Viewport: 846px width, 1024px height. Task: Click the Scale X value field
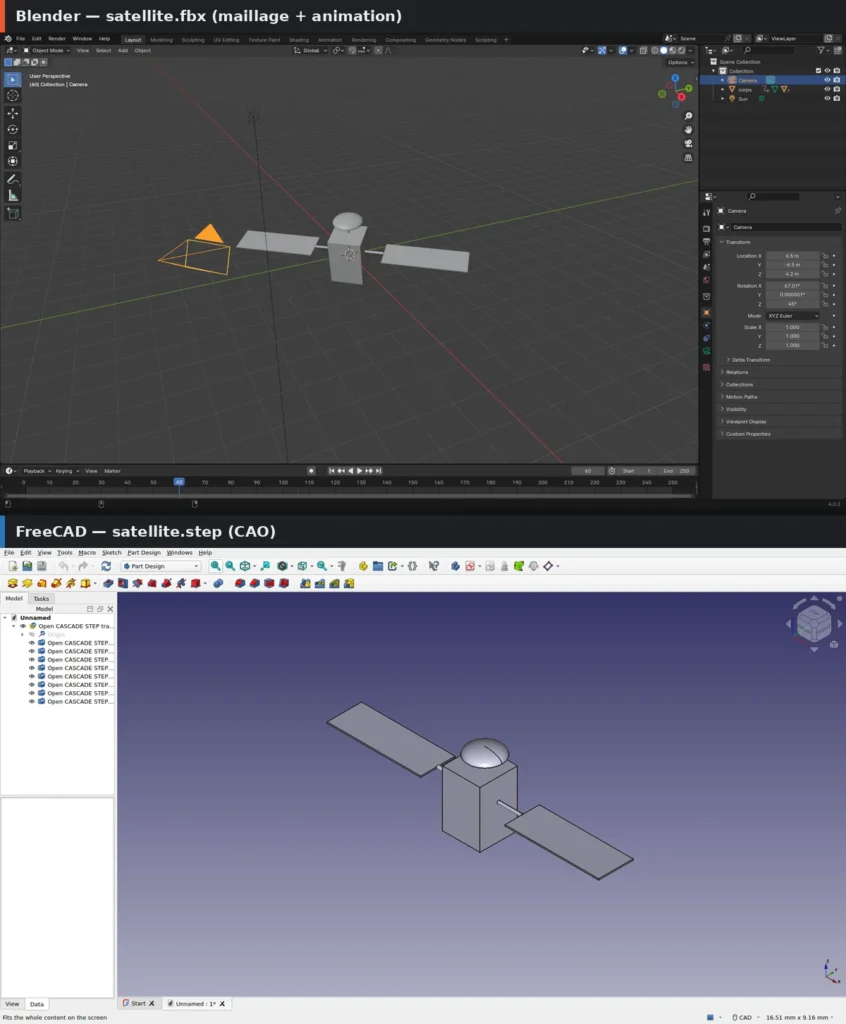click(x=792, y=327)
